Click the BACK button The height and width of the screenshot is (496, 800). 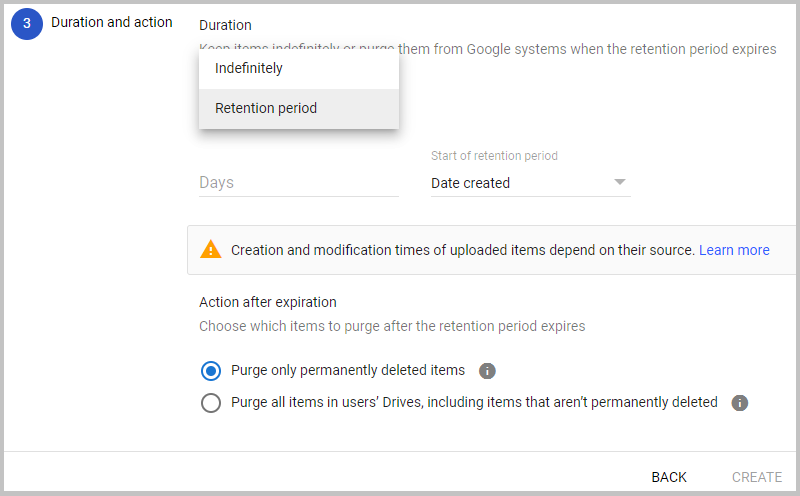tap(669, 477)
